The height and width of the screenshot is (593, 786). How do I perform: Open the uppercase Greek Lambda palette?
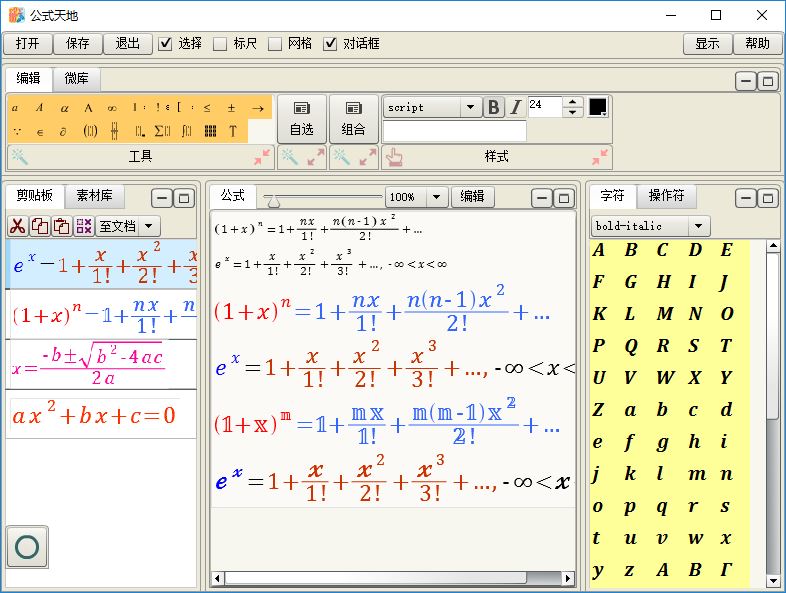88,108
